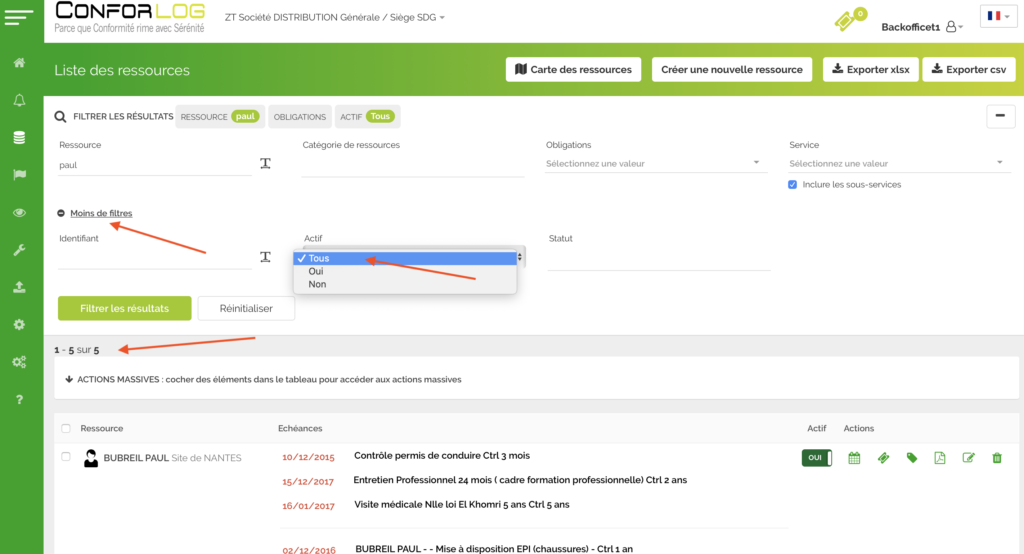Screen dimensions: 1024x554
Task: Choose 'Non' in the Actif list
Action: click(x=317, y=284)
